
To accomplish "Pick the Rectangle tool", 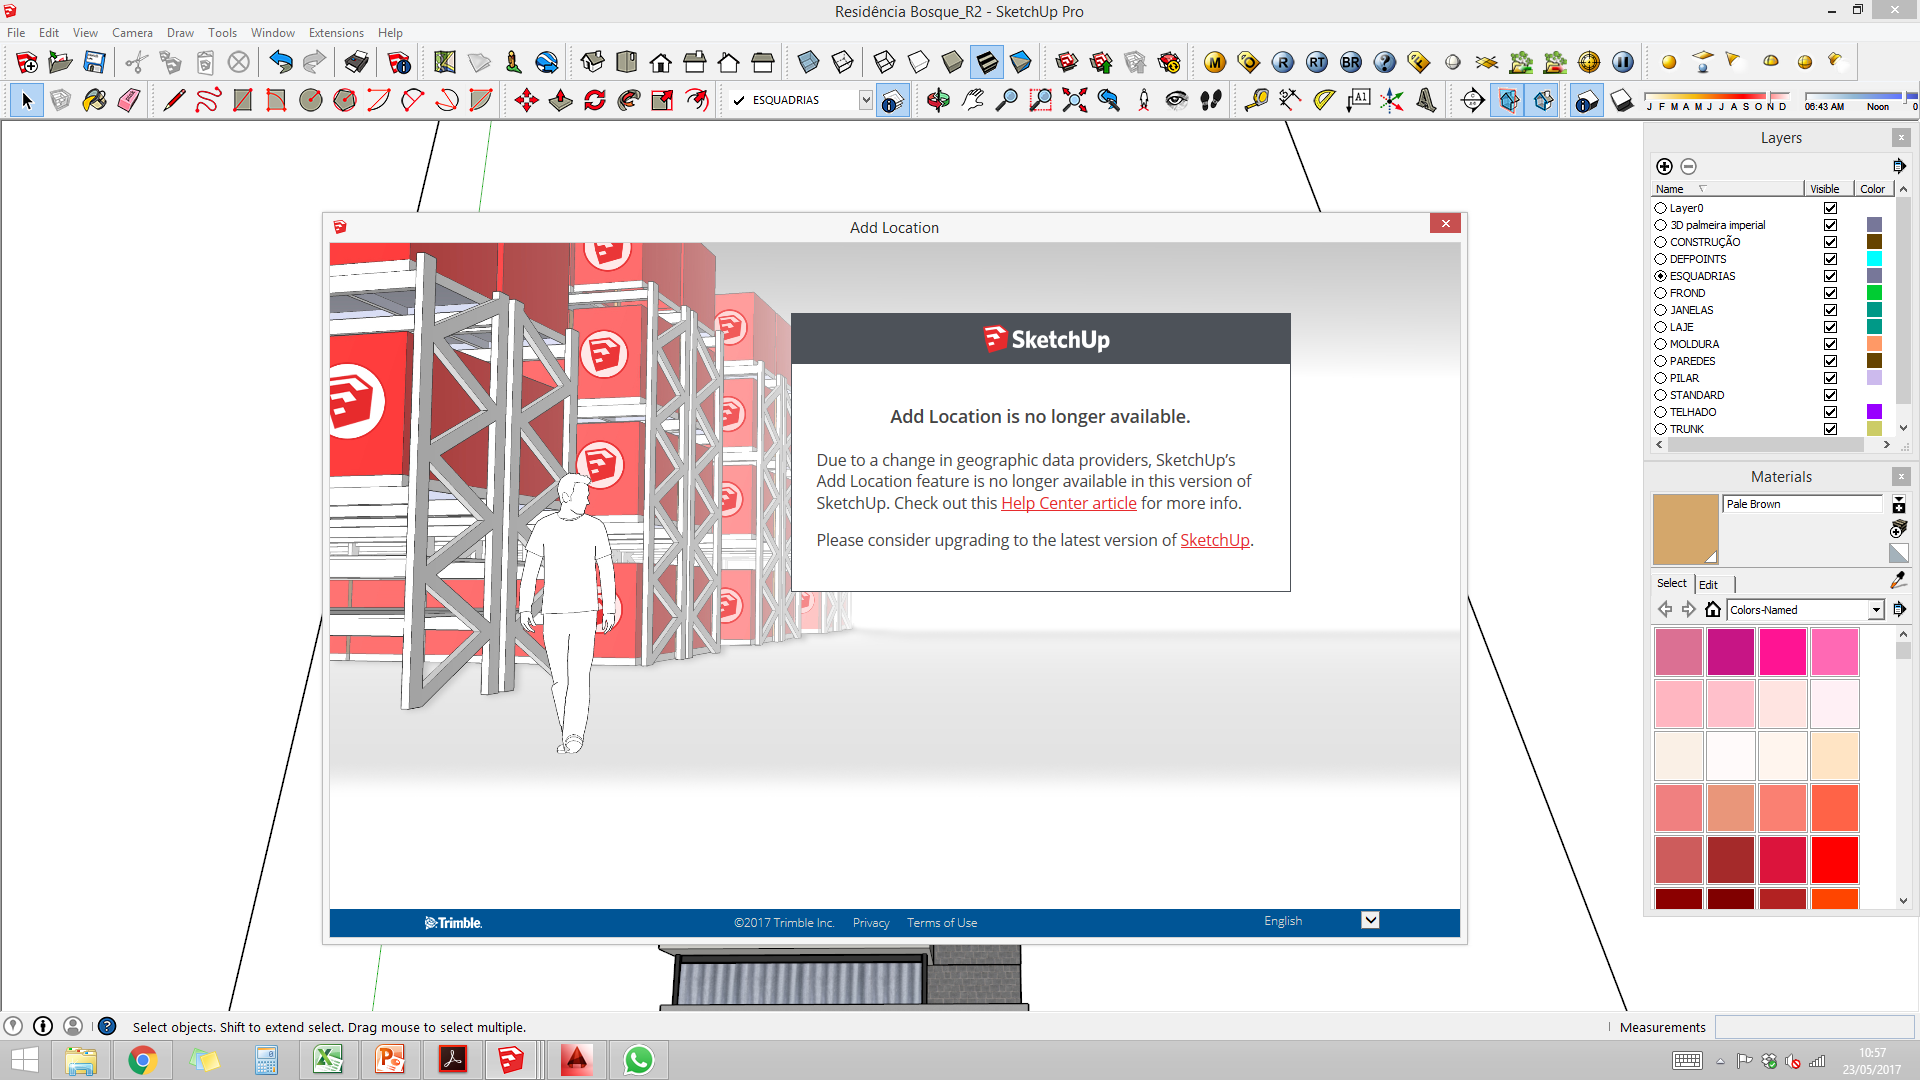I will (x=242, y=100).
